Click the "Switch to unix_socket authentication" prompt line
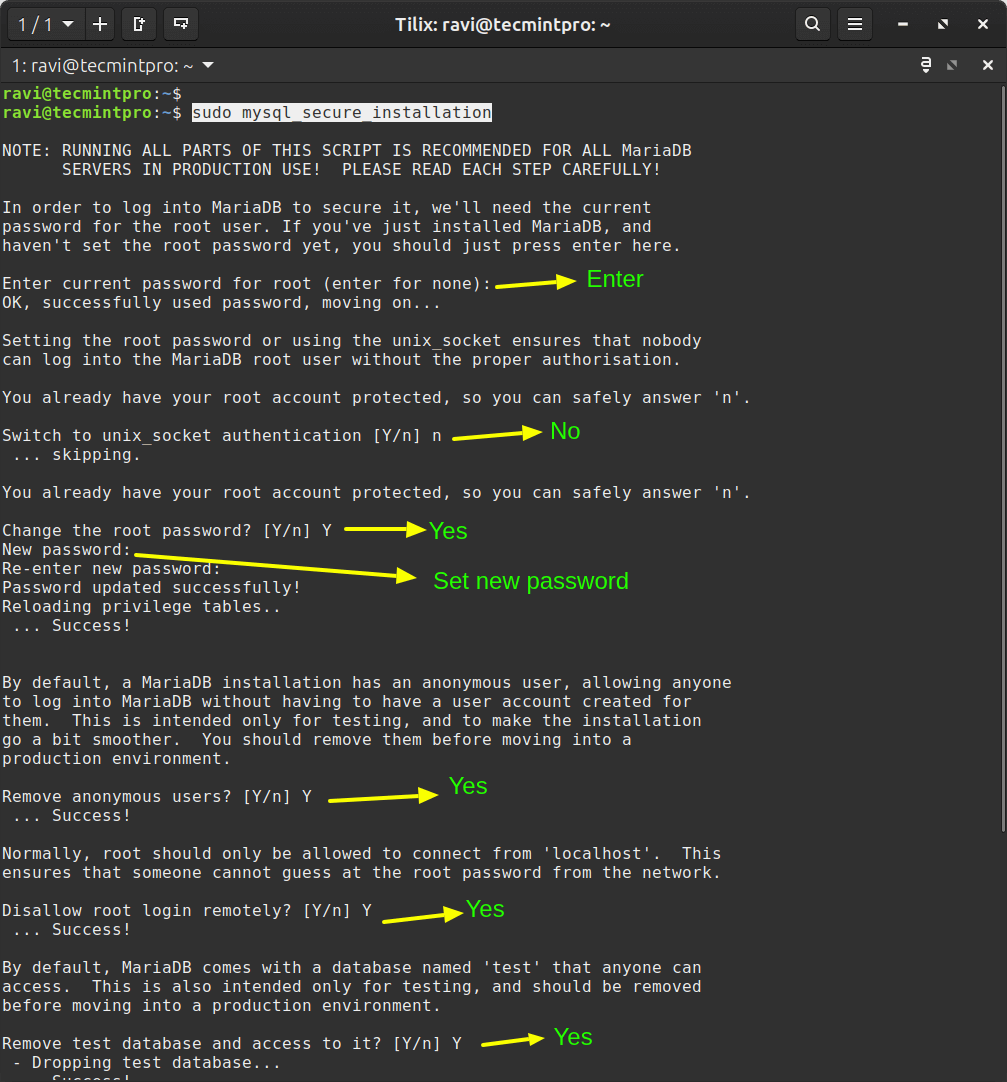1007x1082 pixels. tap(222, 436)
